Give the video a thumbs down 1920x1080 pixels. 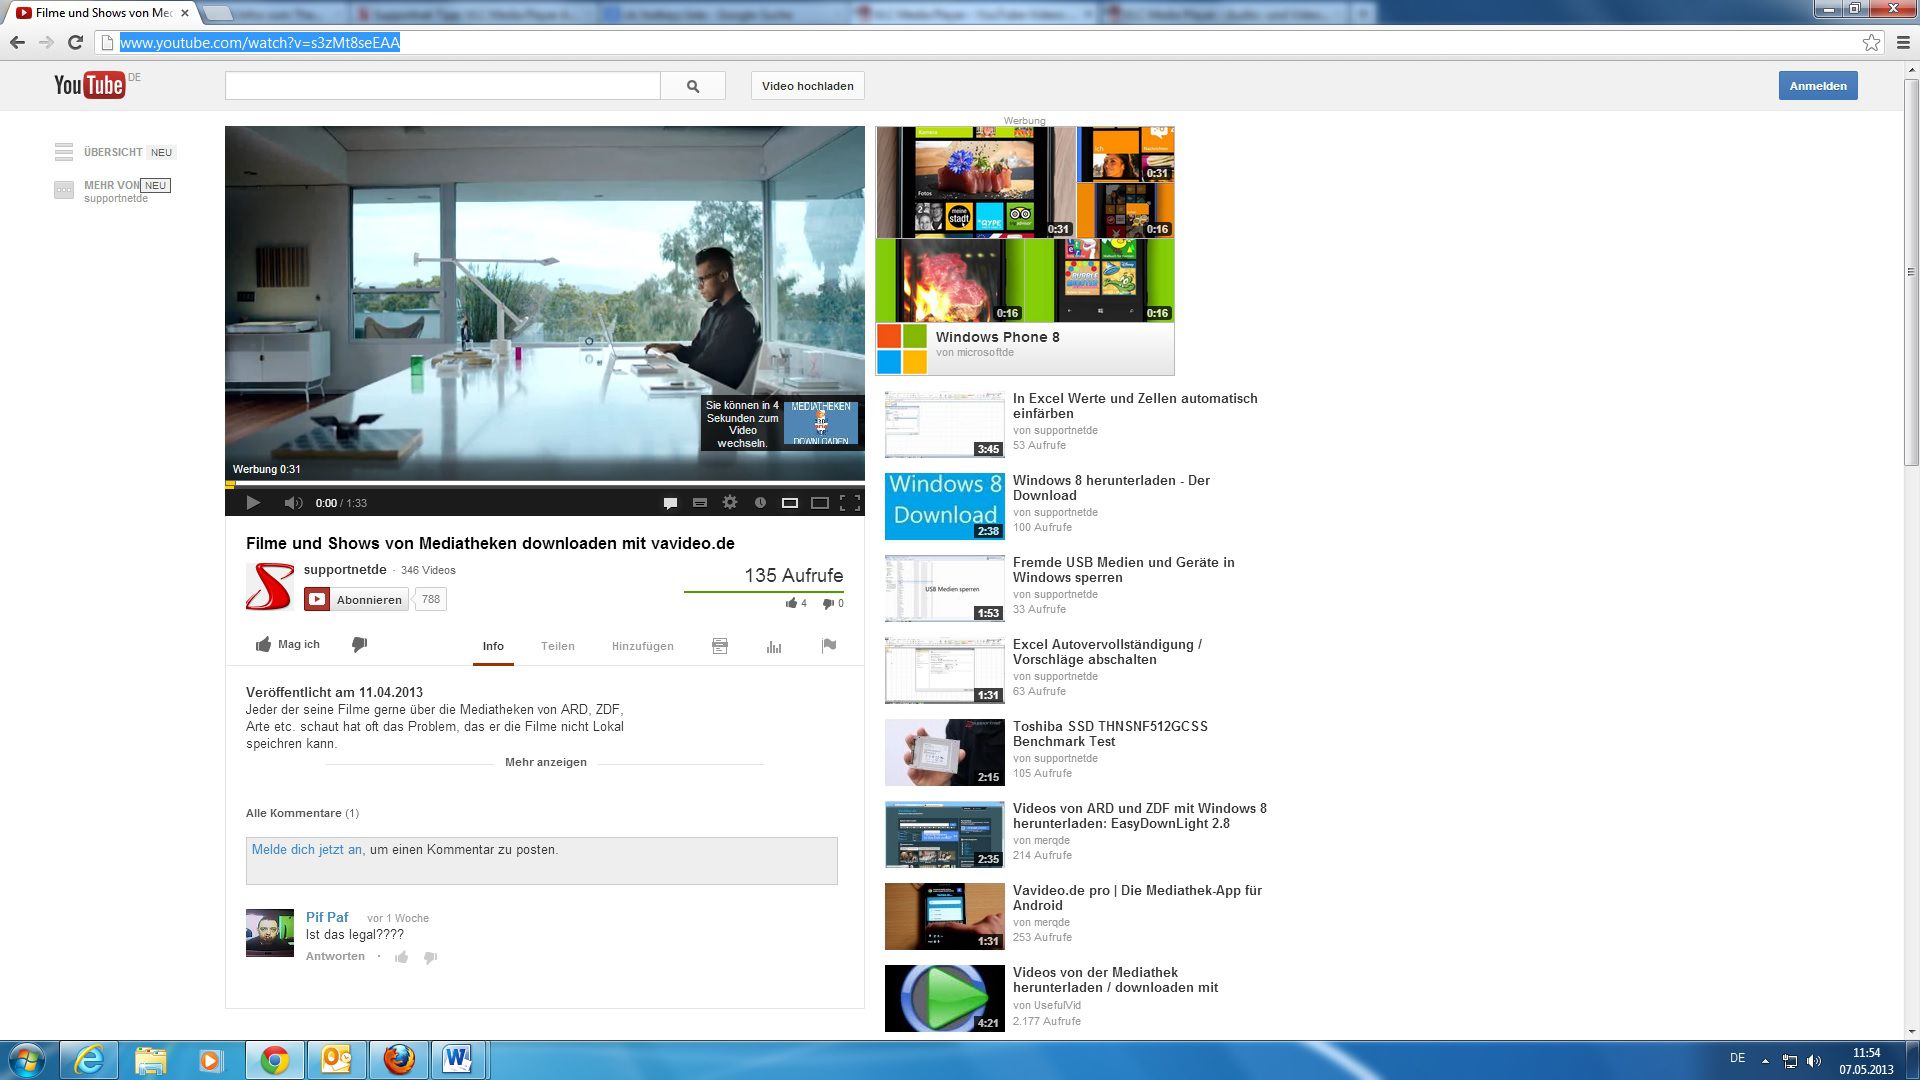(x=358, y=644)
